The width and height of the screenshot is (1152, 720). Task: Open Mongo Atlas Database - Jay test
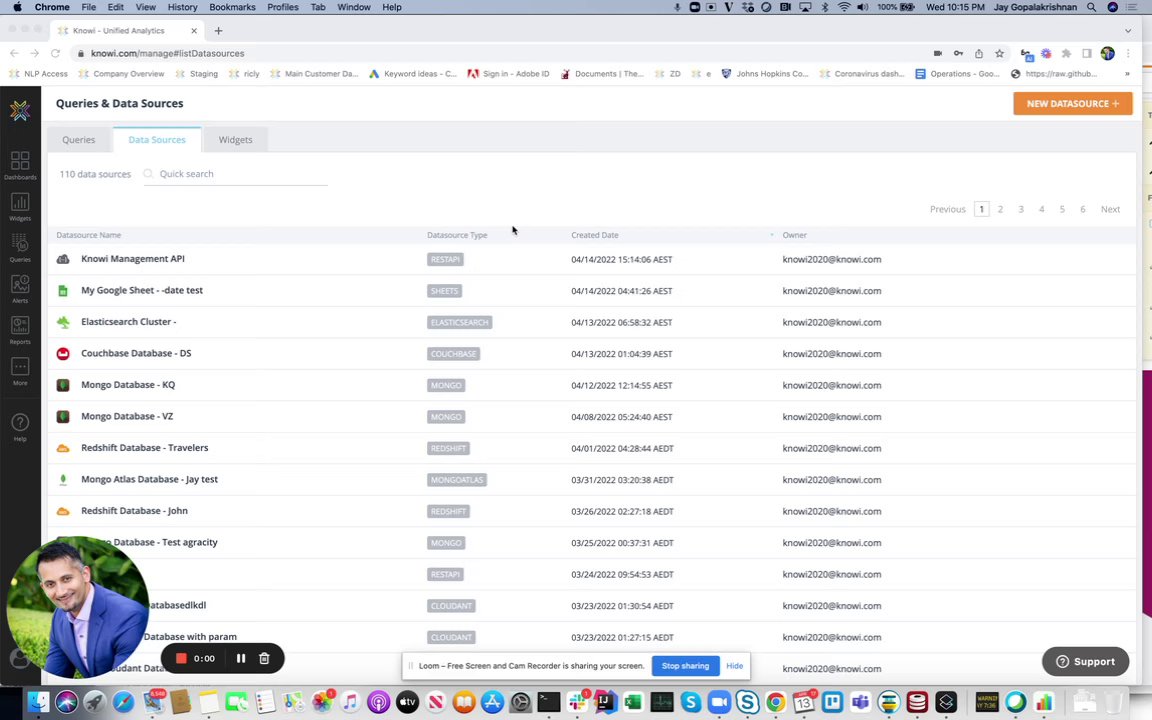(149, 479)
